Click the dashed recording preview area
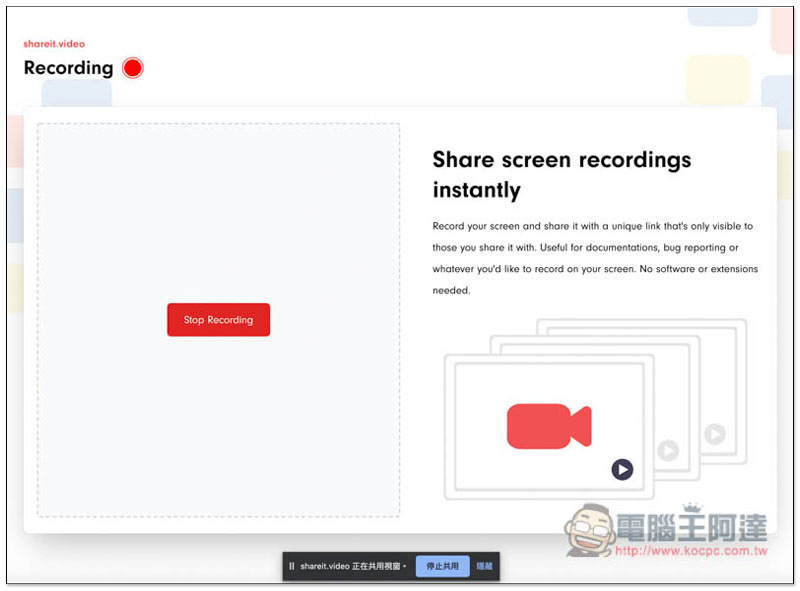This screenshot has height=591, width=800. pyautogui.click(x=218, y=320)
